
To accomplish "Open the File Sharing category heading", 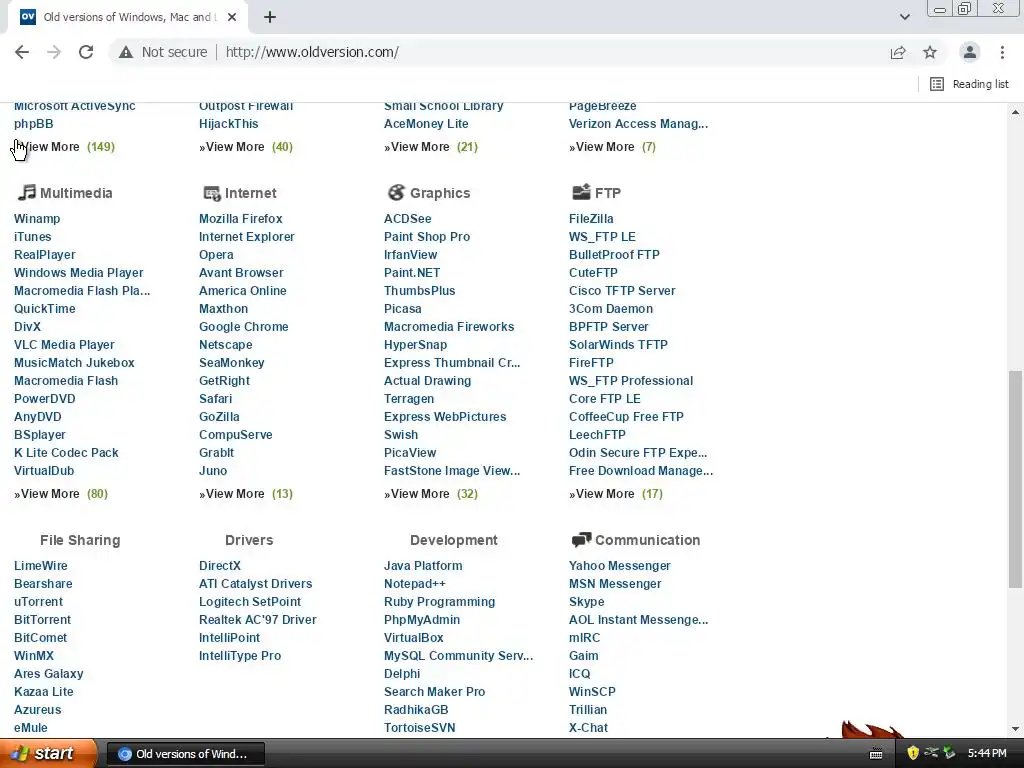I will [x=80, y=540].
